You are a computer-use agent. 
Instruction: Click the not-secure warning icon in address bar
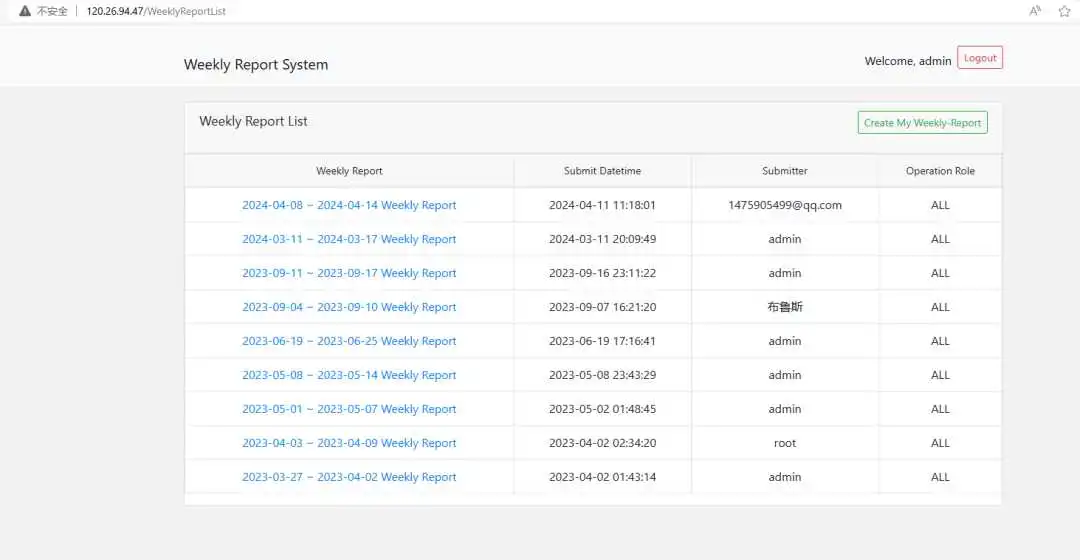25,11
